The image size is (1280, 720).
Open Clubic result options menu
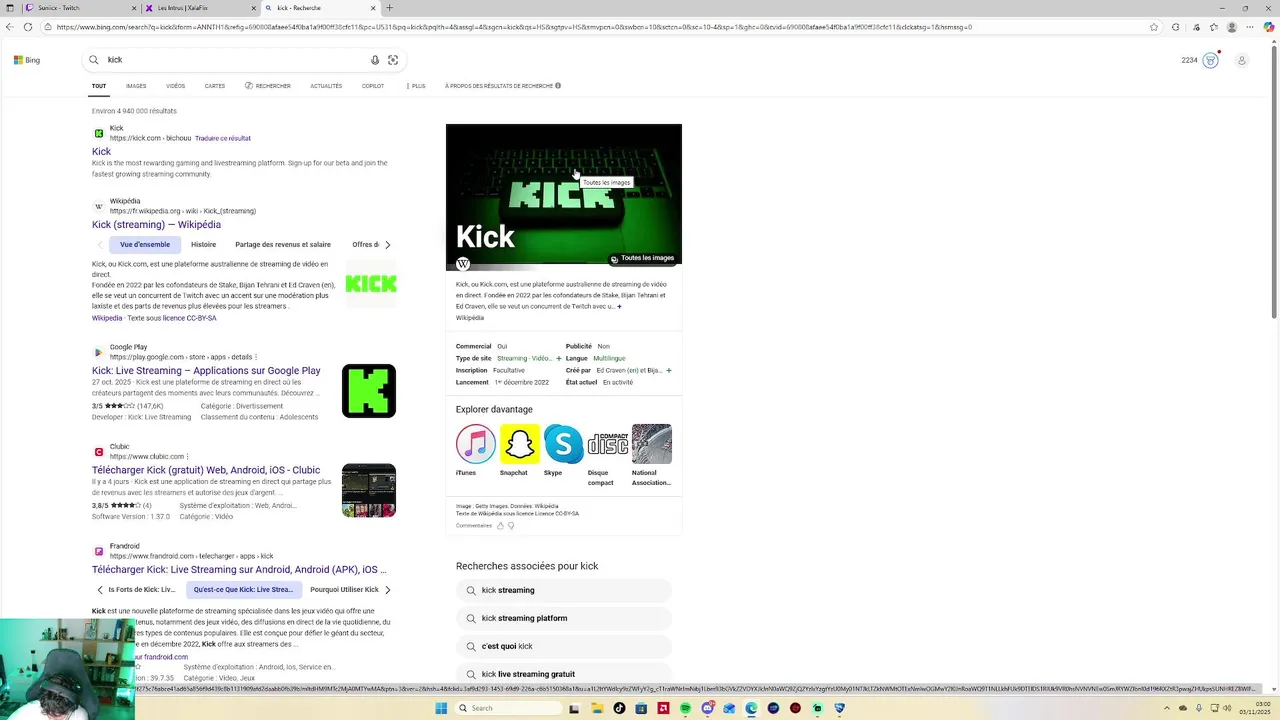[187, 456]
